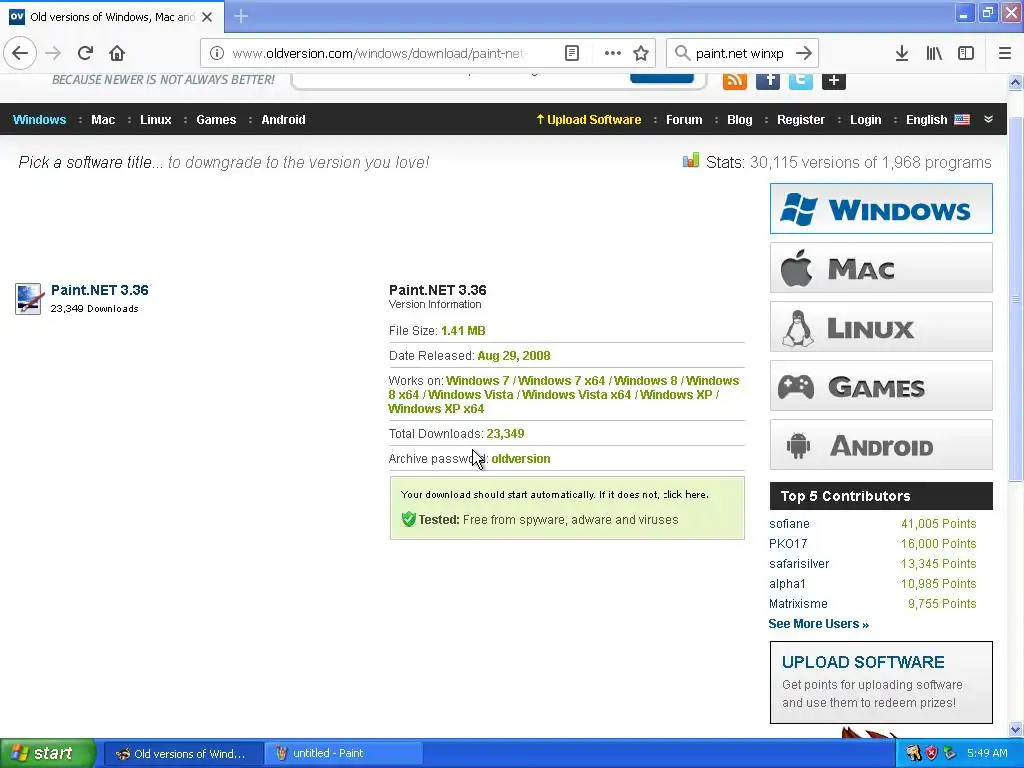Click the Paint.NET program icon thumbnail
1024x768 pixels.
pyautogui.click(x=28, y=299)
